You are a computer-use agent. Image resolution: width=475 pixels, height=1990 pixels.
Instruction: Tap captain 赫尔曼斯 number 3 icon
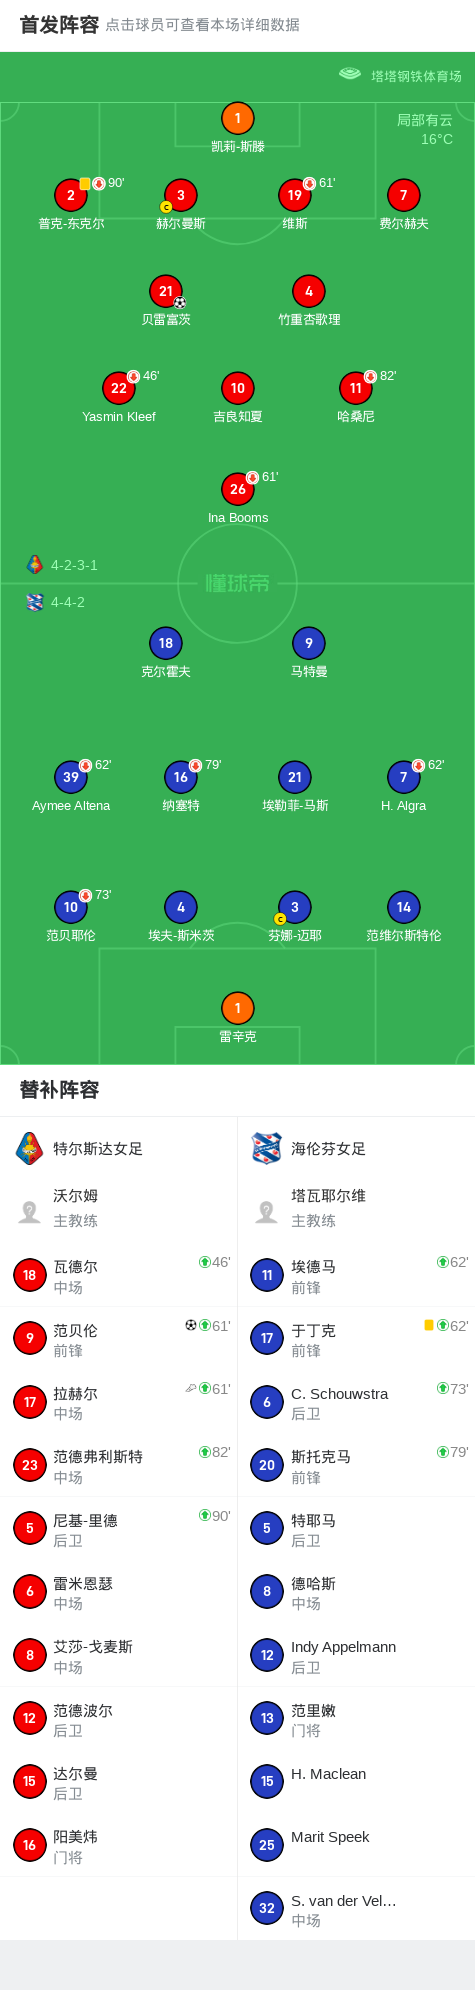[x=181, y=196]
